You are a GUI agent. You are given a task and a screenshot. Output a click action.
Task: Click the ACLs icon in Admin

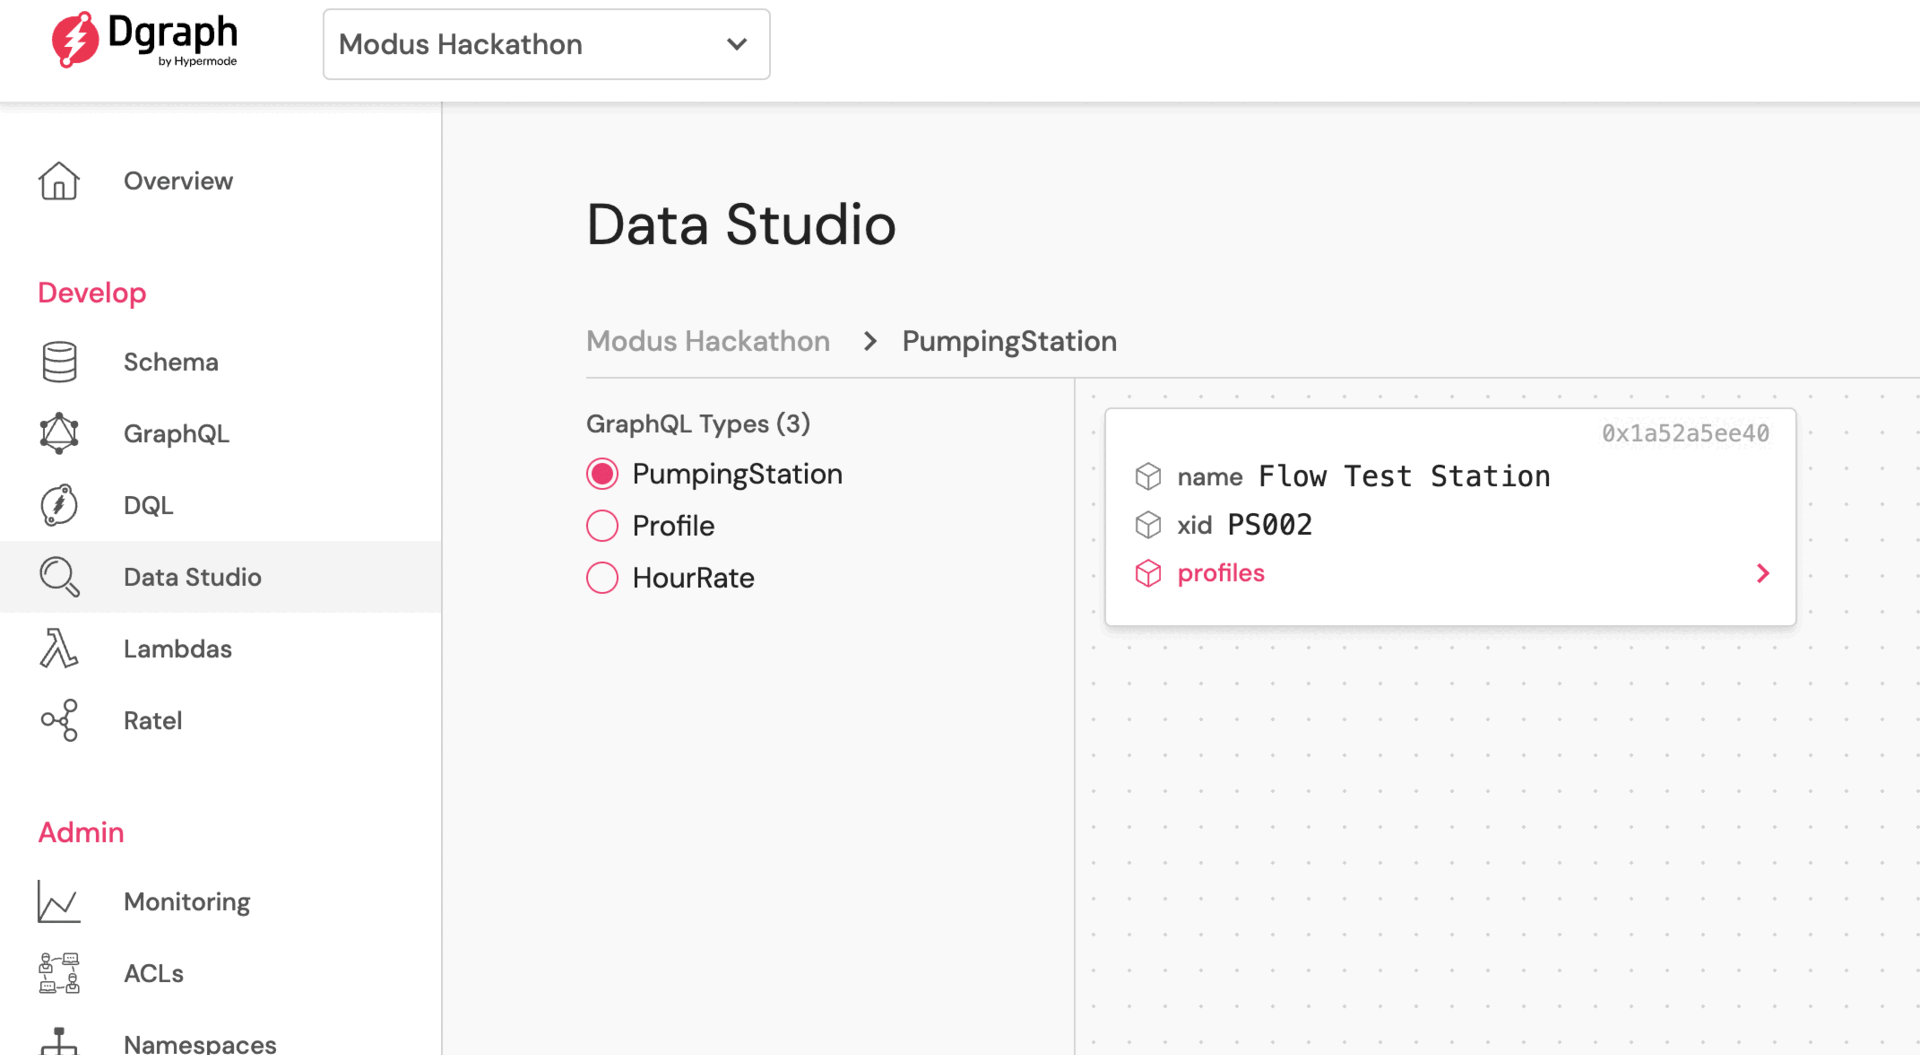tap(59, 973)
